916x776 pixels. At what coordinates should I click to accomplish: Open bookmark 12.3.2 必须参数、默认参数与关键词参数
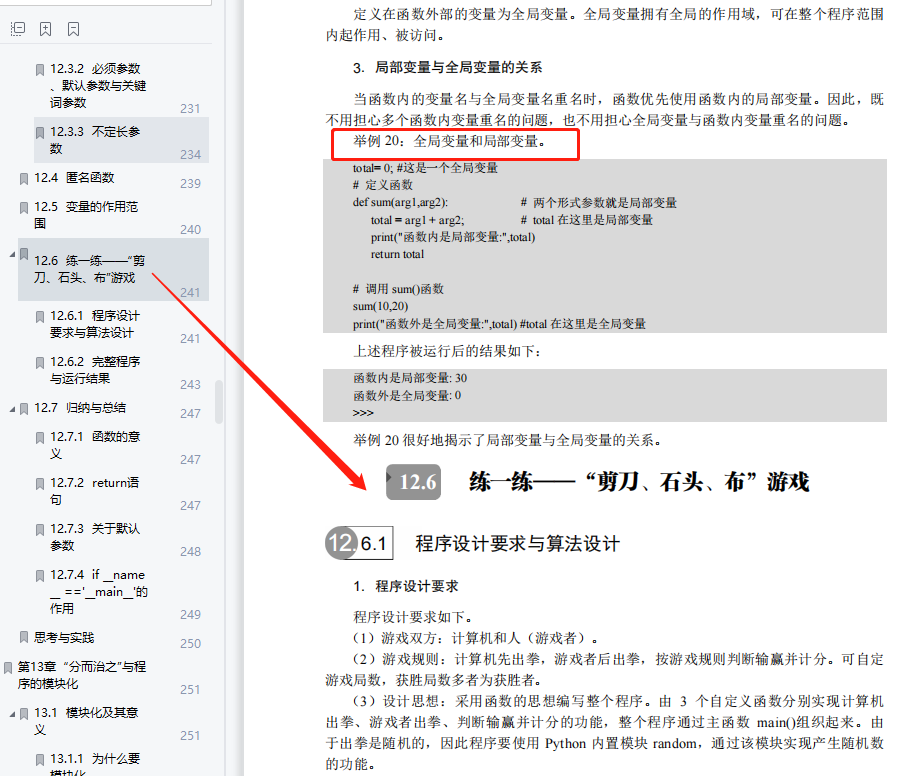click(x=98, y=85)
